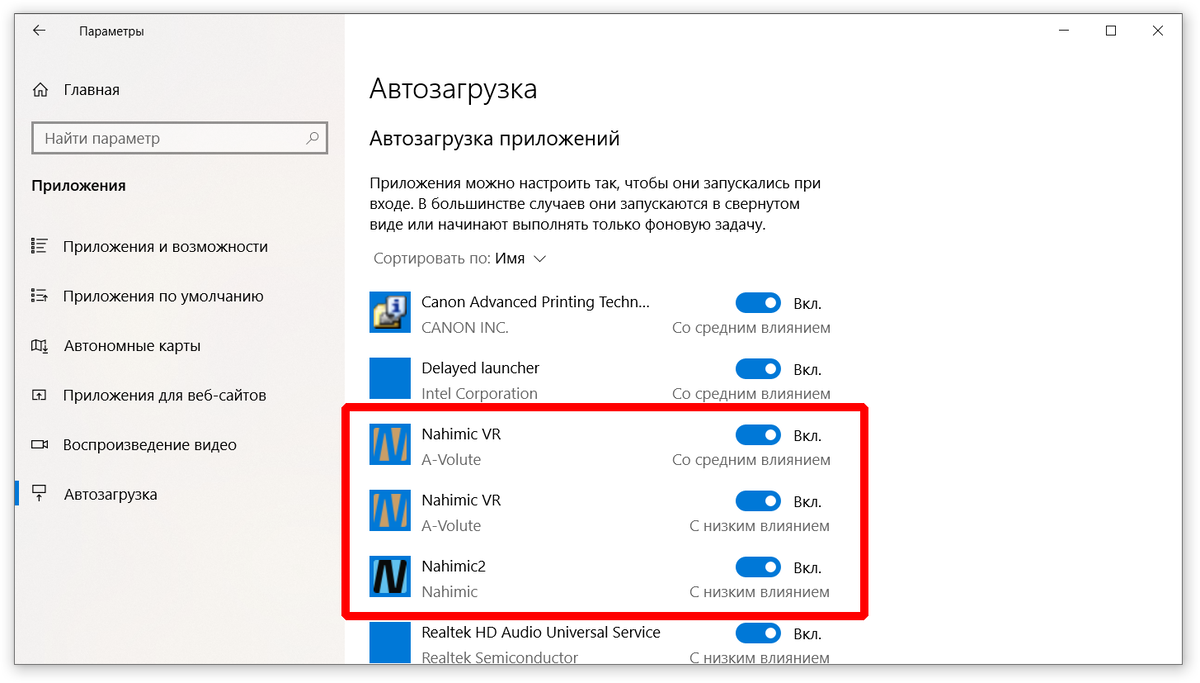The height and width of the screenshot is (683, 1200).
Task: Click the Delayed launcher blue icon
Action: 390,379
